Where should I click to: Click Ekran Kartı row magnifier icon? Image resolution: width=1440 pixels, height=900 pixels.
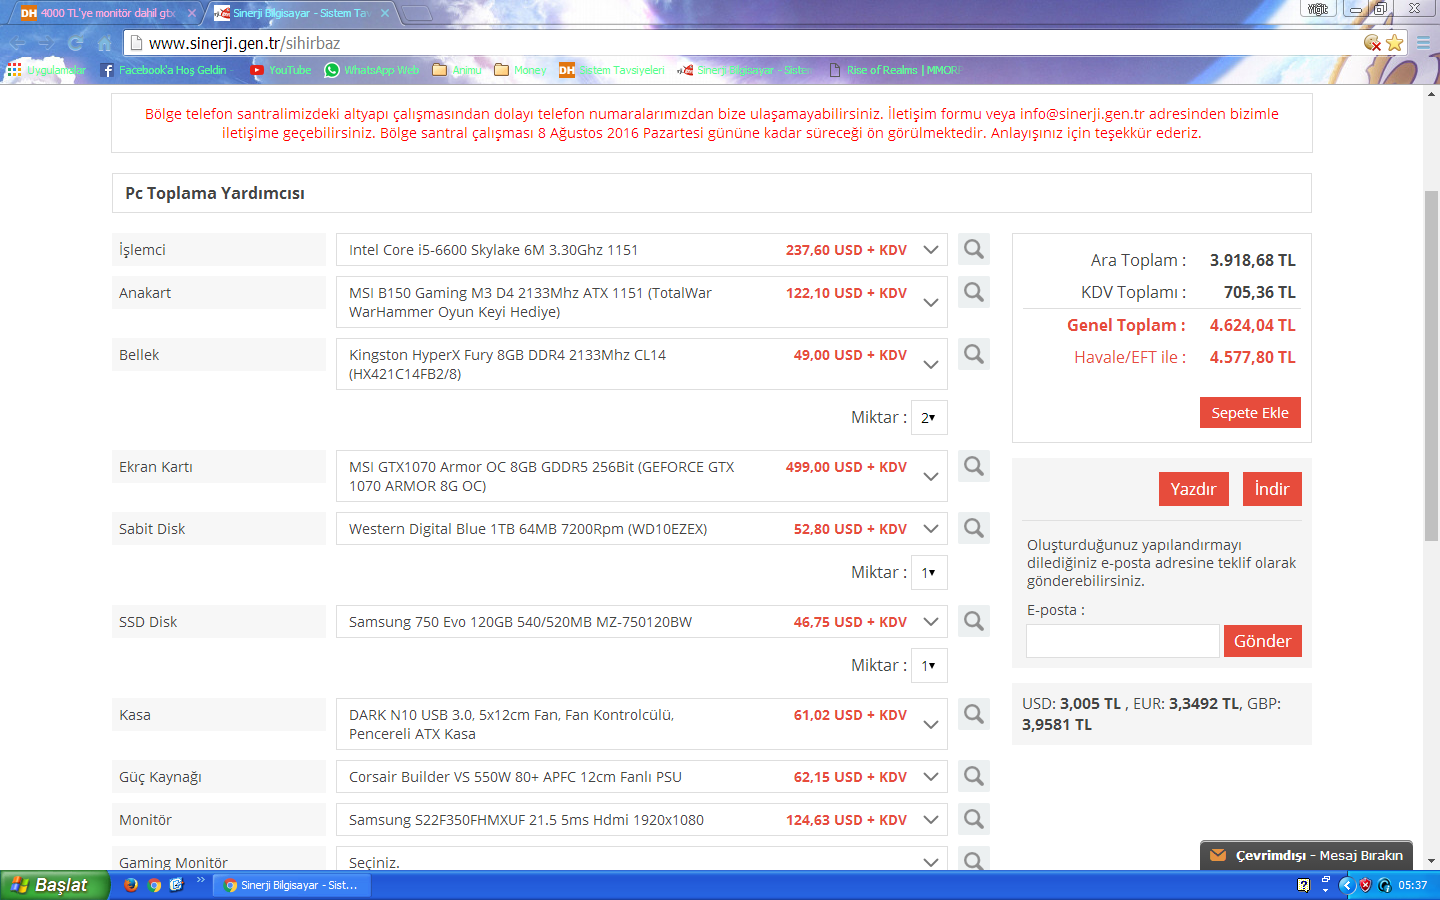[x=974, y=466]
